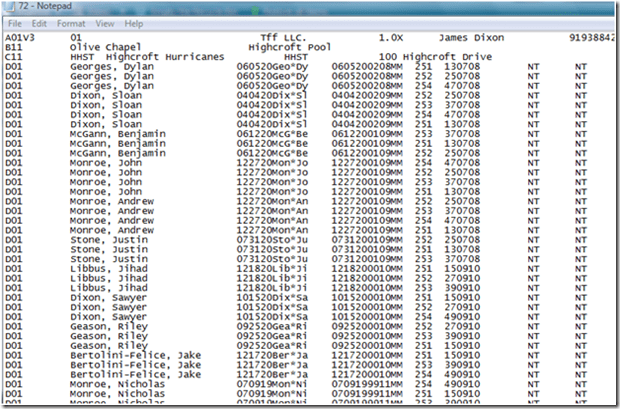Click the A01v3 record code

click(19, 37)
